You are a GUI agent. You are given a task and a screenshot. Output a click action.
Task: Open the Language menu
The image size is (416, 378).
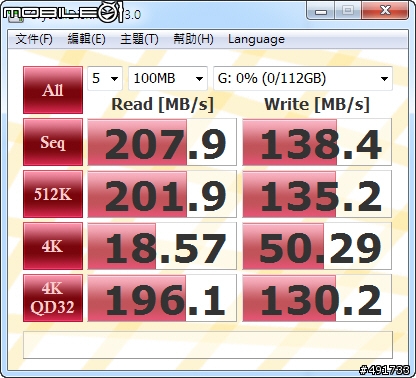[256, 39]
